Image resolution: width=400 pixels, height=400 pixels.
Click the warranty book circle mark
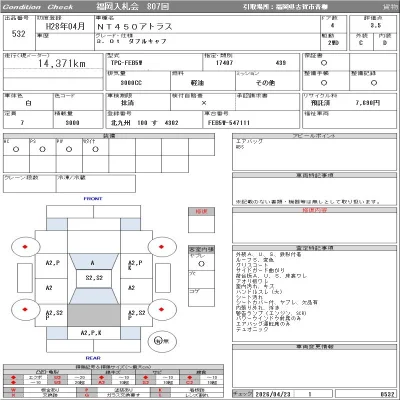(324, 63)
